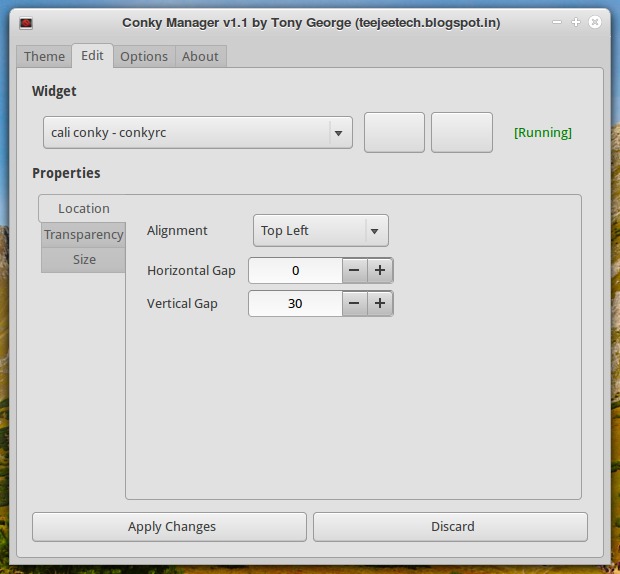Open the widget dropdown showing cali conky - conkyrc
Screen dimensions: 620x574
198,132
